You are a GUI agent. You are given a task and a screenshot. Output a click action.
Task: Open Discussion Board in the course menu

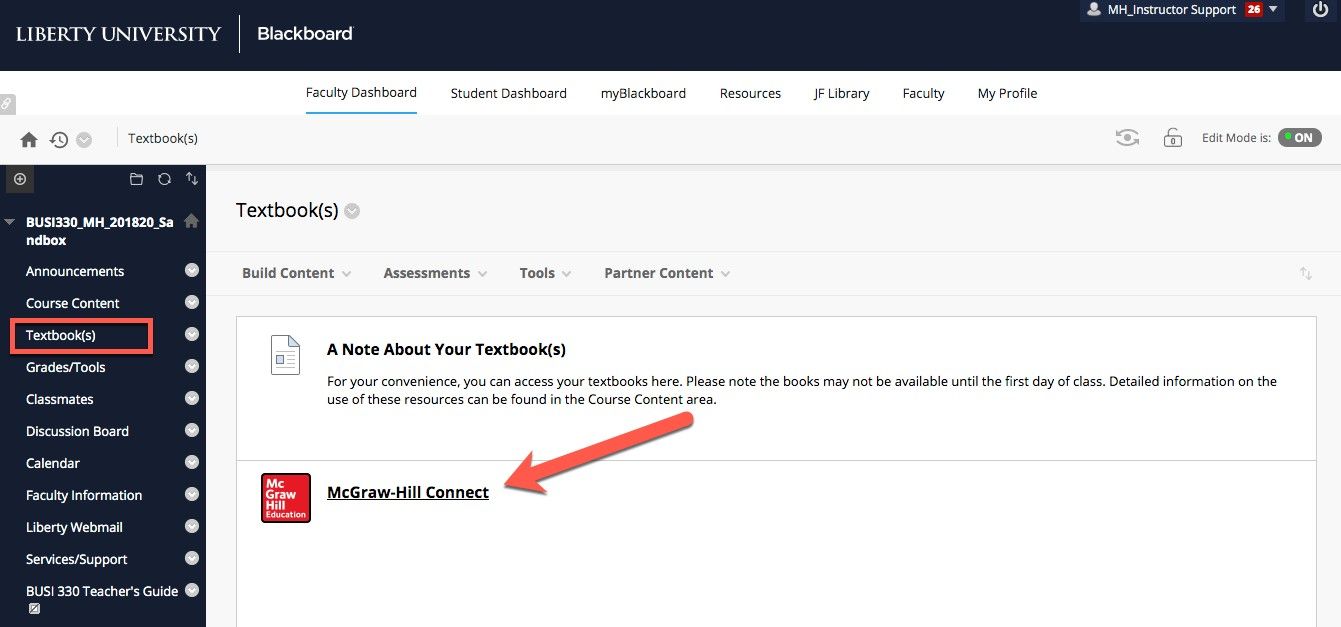click(77, 431)
